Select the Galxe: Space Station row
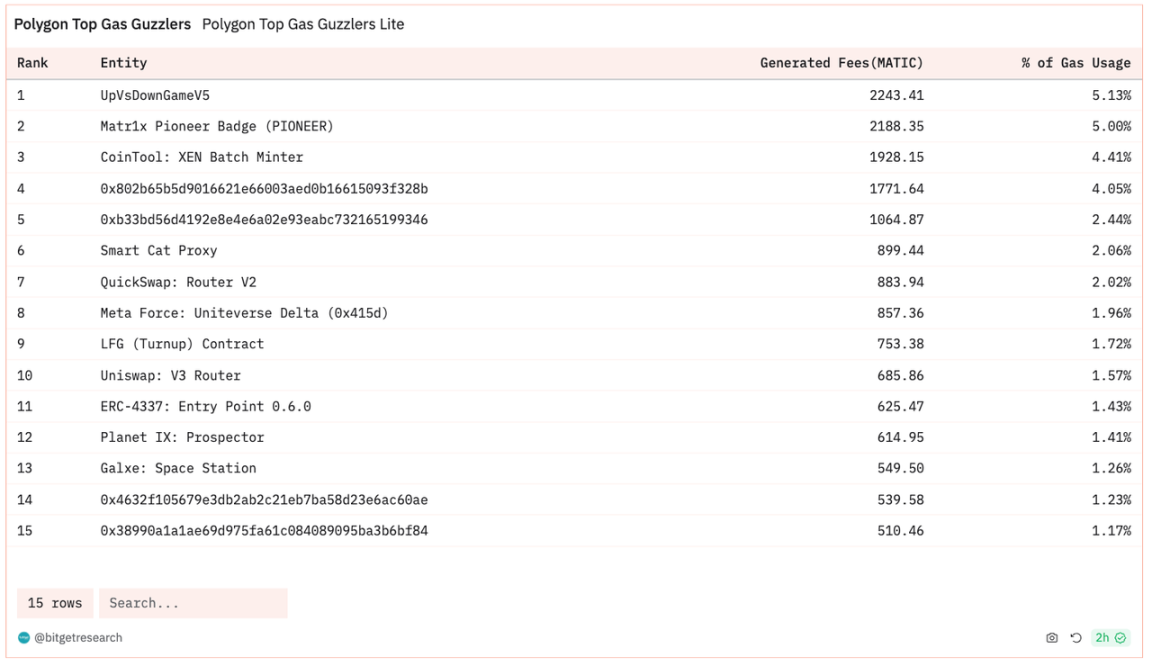This screenshot has height=666, width=1152. (x=178, y=468)
